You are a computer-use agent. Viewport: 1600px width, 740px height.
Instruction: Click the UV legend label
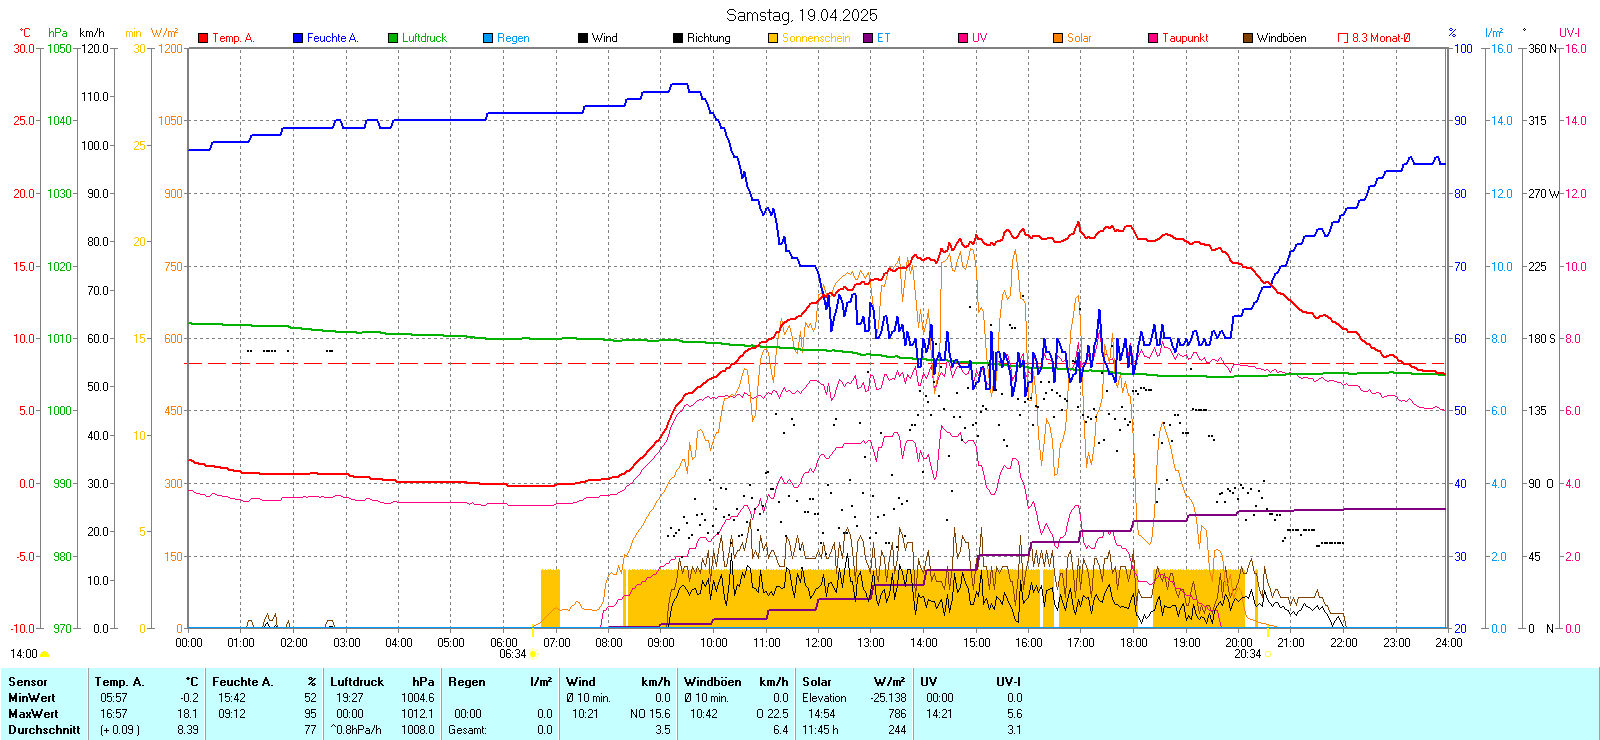coord(979,38)
